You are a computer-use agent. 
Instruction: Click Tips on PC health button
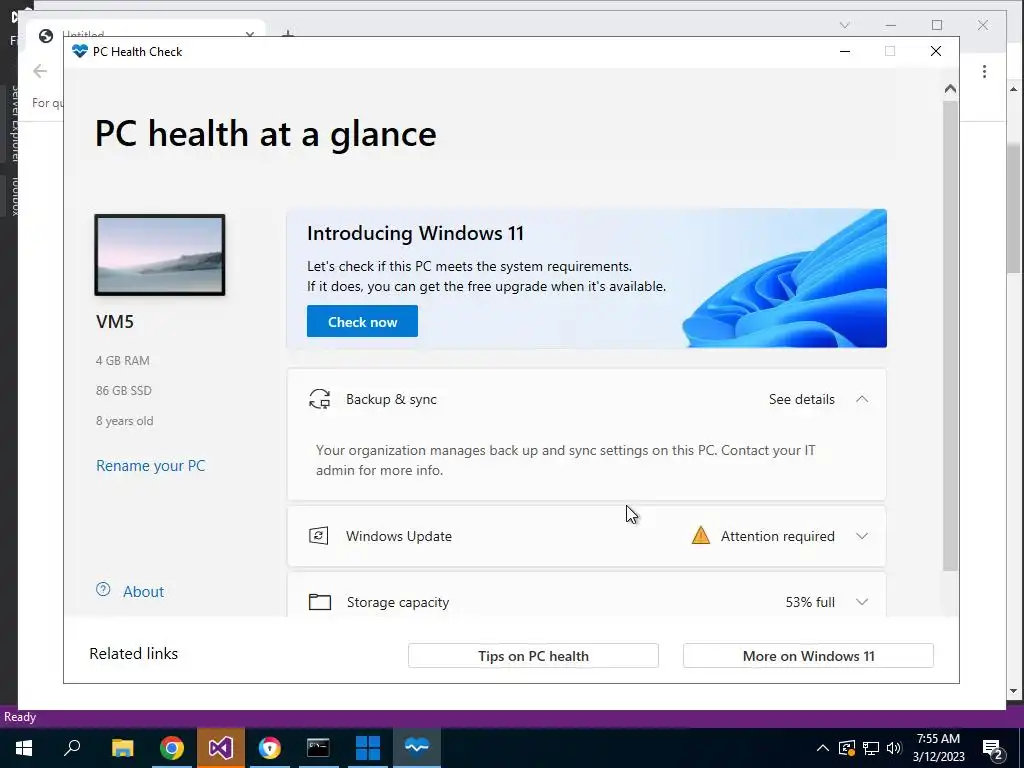click(533, 656)
